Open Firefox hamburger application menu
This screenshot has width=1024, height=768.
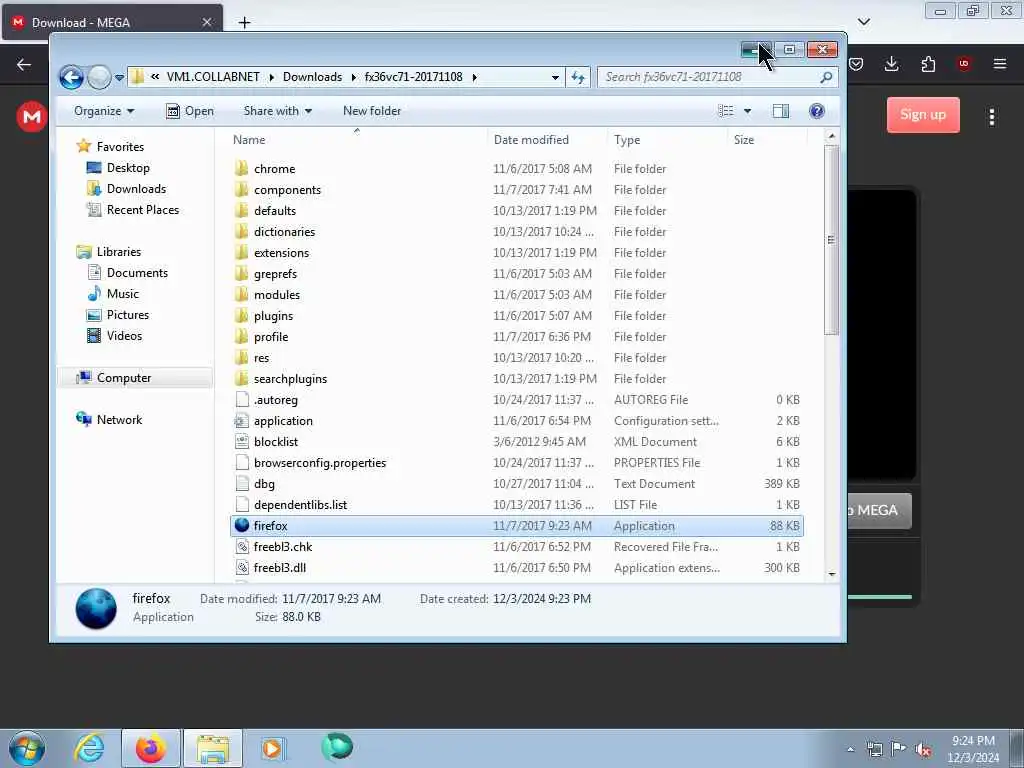coord(999,64)
